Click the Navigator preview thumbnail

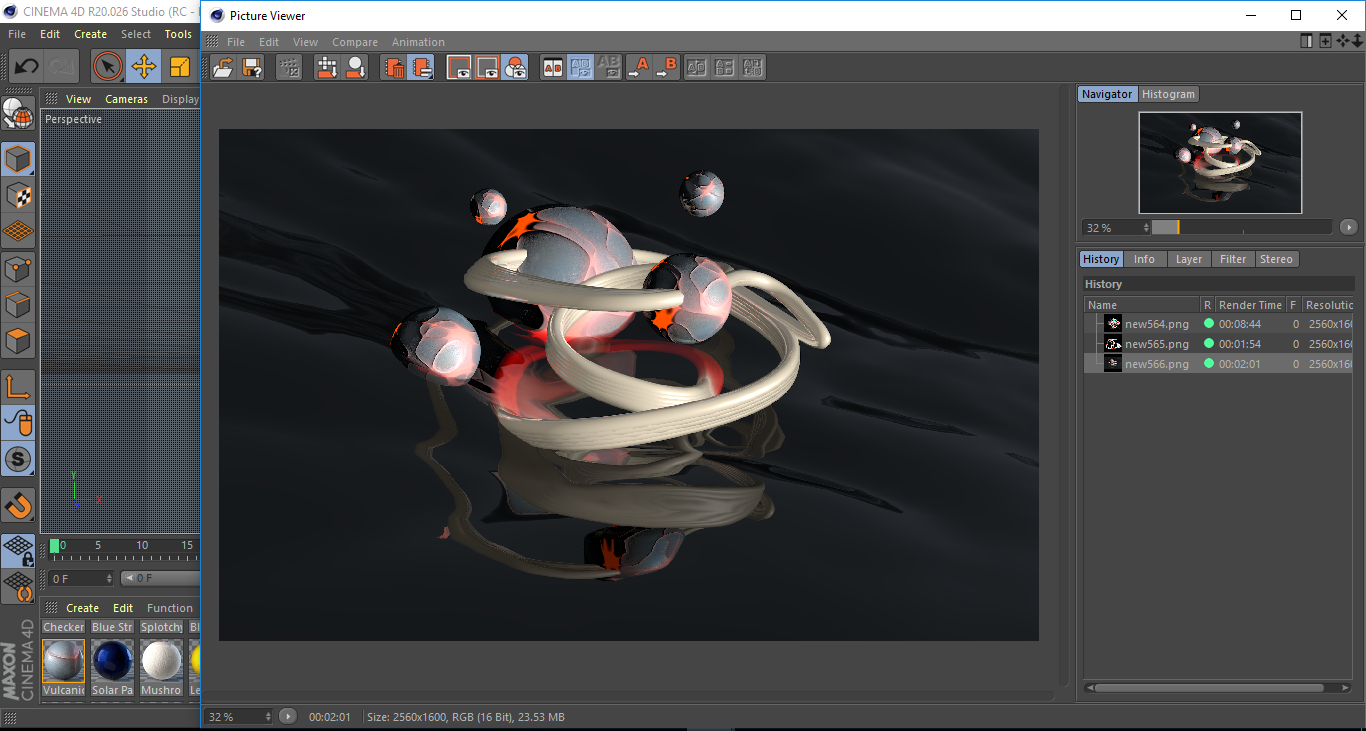1220,163
